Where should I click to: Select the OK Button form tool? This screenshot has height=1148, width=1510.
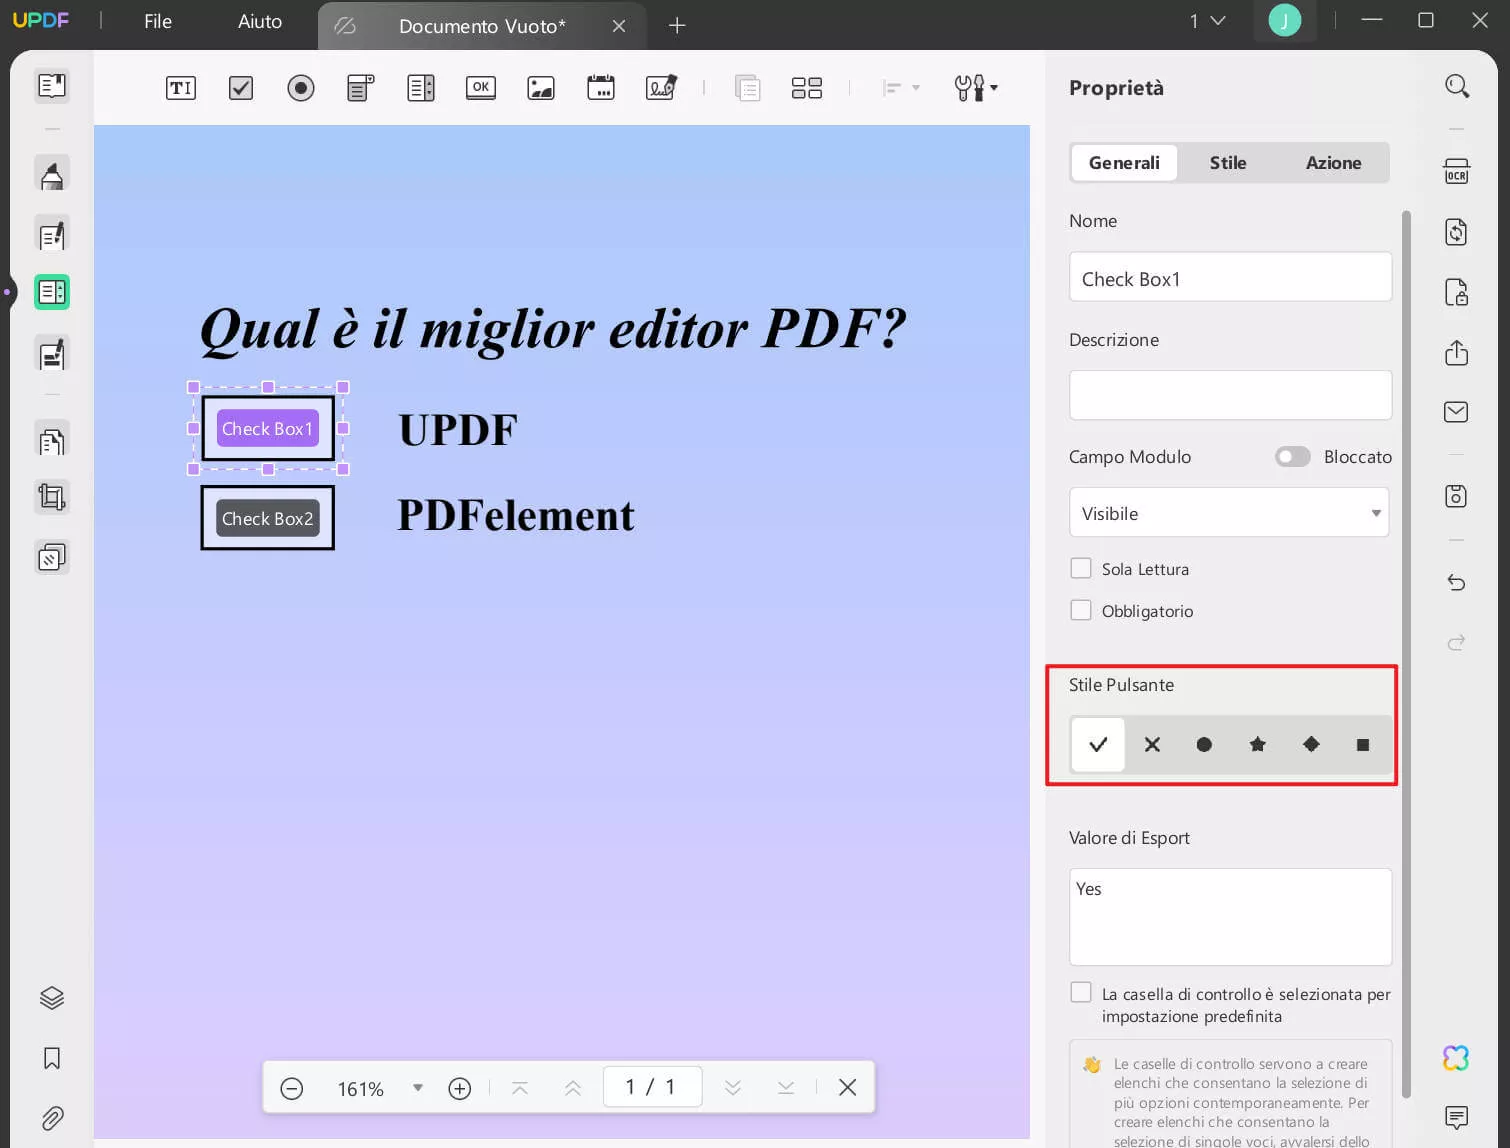point(481,88)
